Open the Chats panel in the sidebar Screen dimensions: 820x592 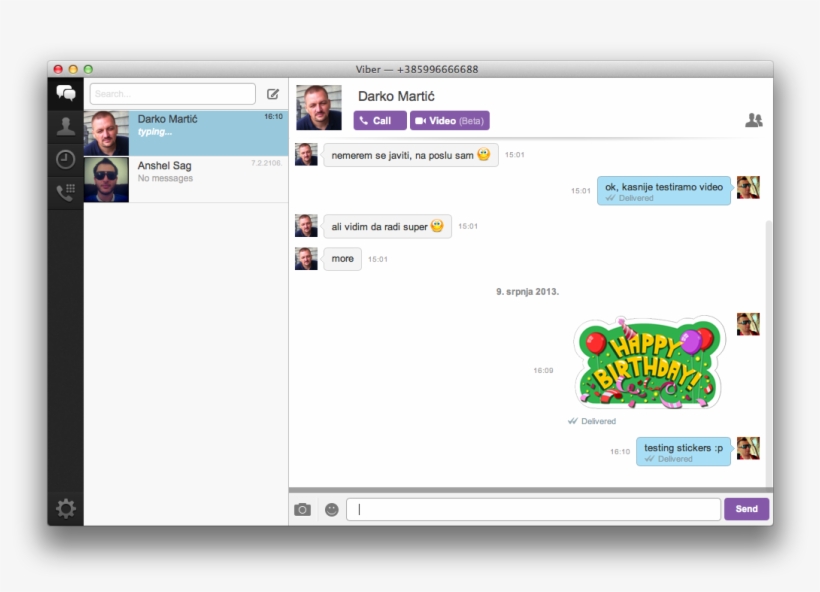pyautogui.click(x=66, y=93)
